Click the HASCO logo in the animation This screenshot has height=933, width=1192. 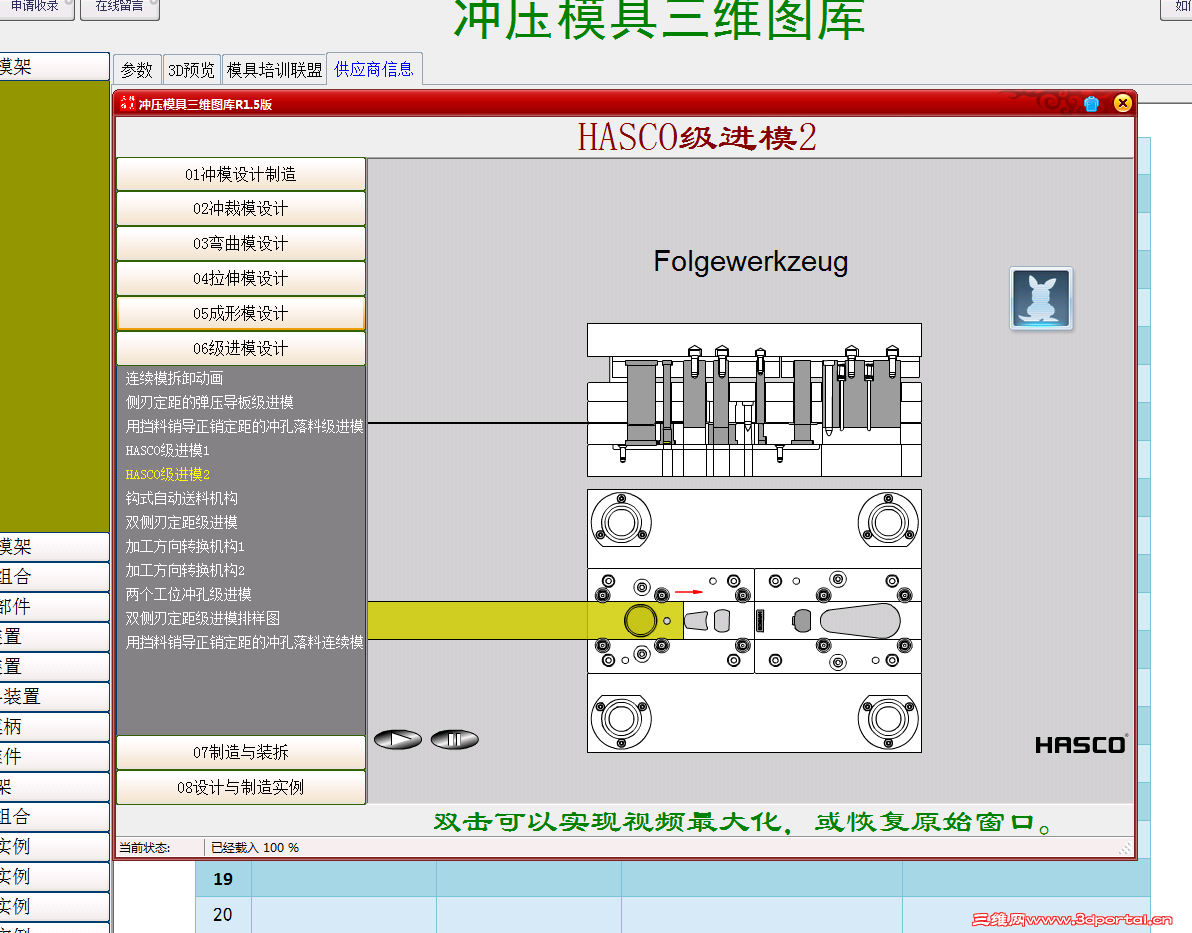point(1081,745)
